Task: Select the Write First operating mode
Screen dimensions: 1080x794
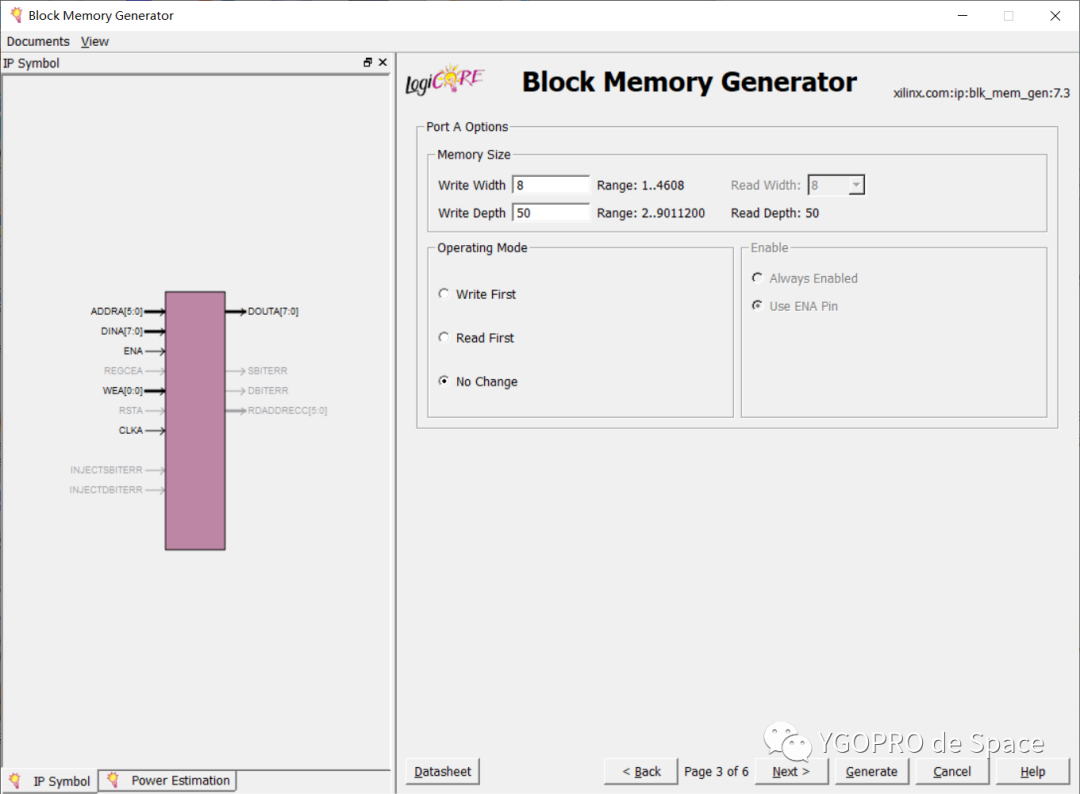Action: 444,294
